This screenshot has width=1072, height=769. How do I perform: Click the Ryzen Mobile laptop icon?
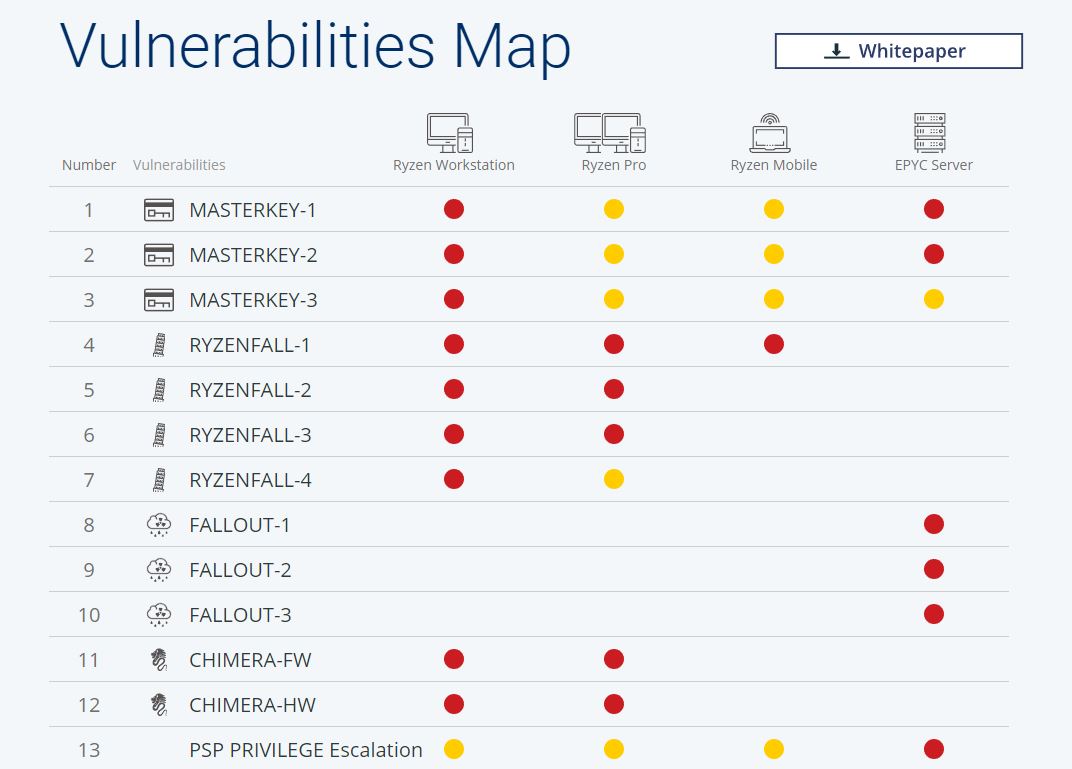tap(770, 133)
